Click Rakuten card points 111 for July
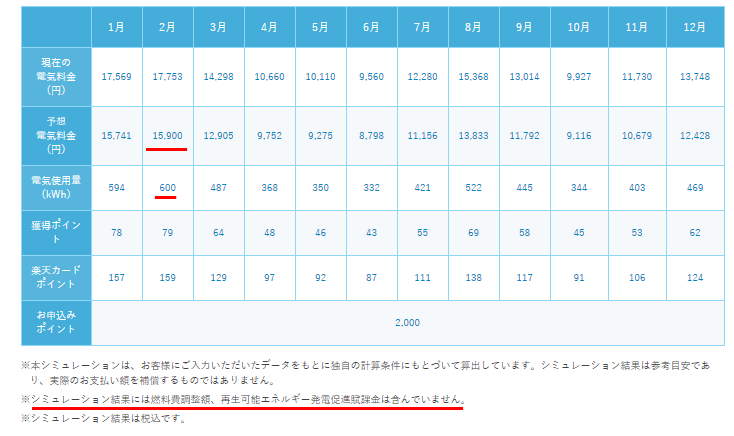 [x=423, y=278]
